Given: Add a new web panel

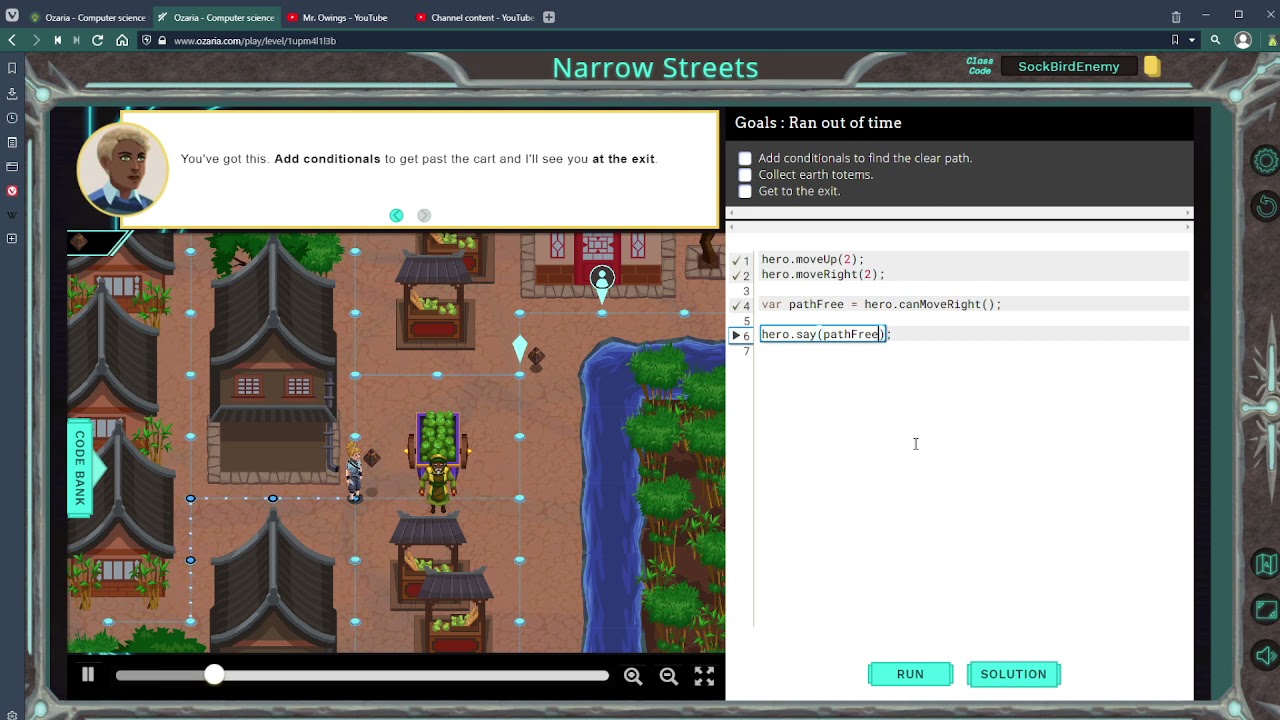Looking at the screenshot, I should click(x=12, y=239).
